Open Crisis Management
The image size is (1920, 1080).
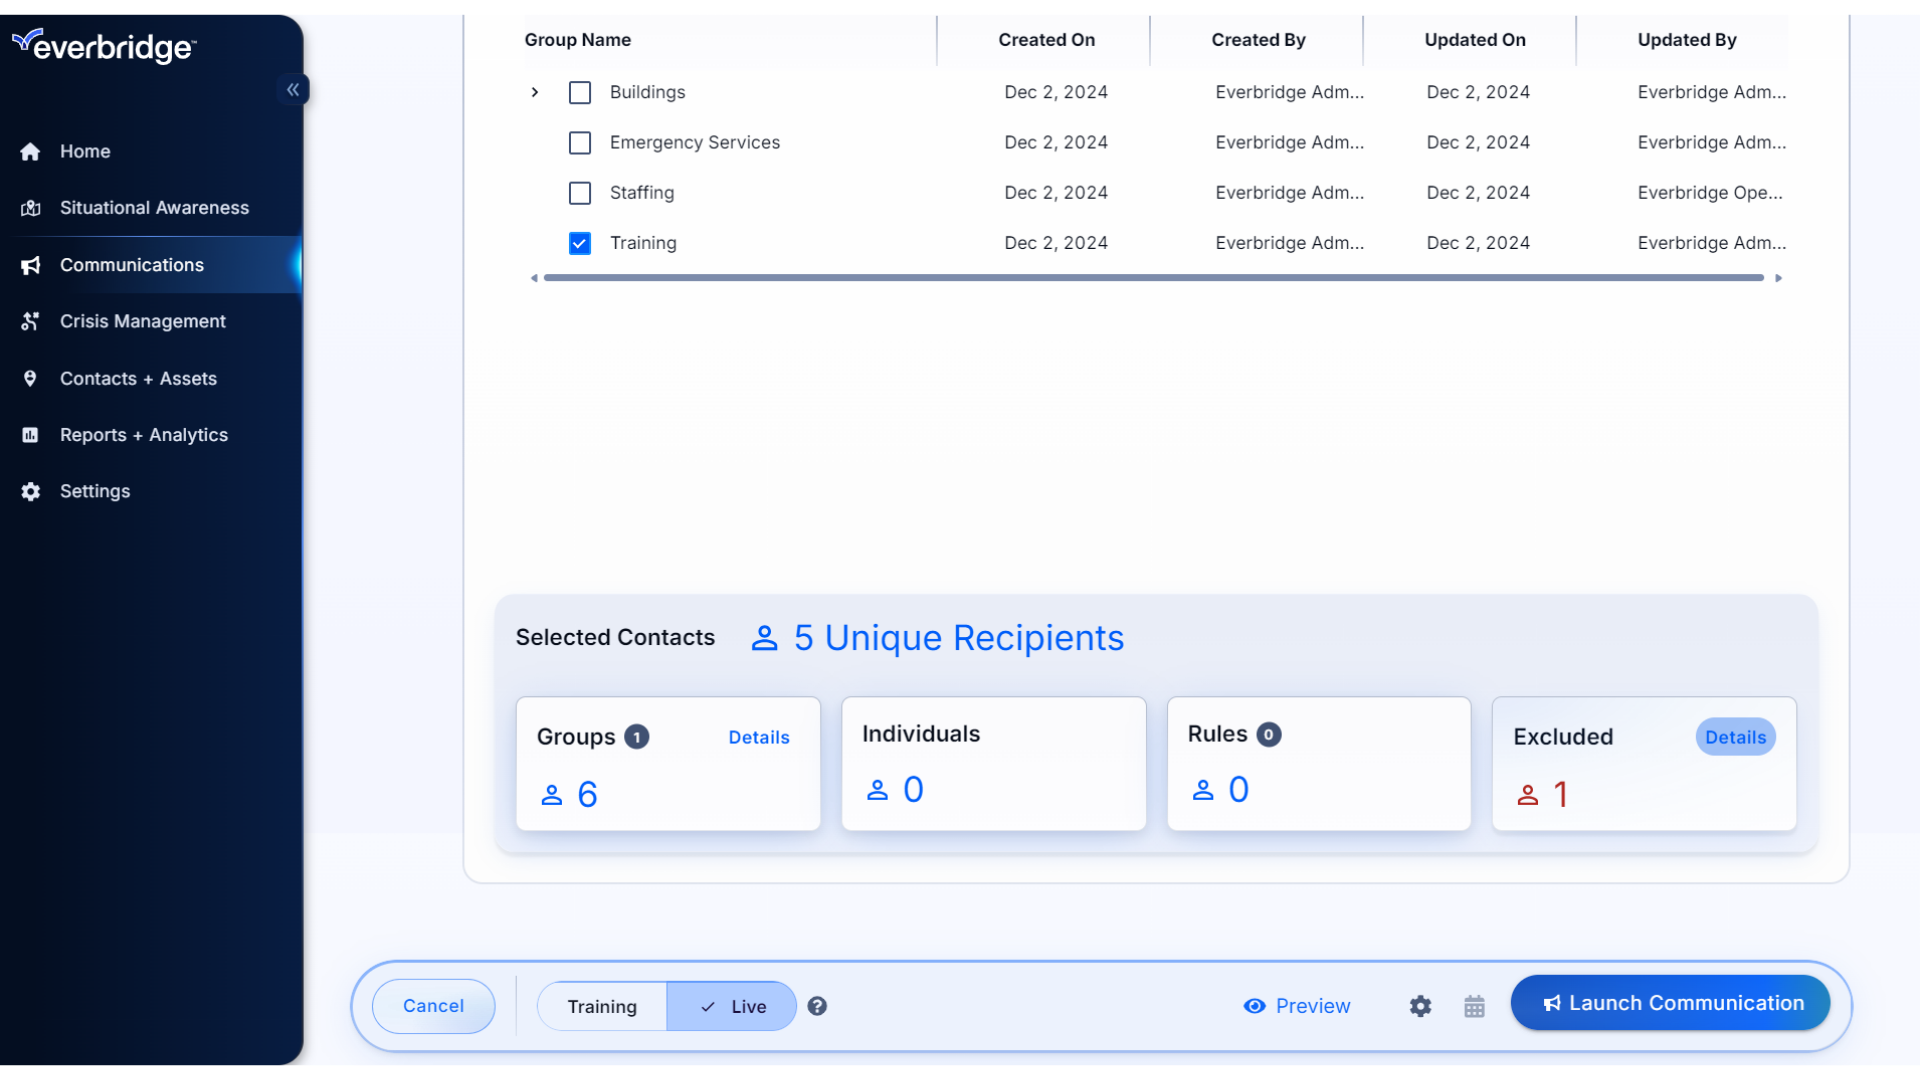(143, 321)
